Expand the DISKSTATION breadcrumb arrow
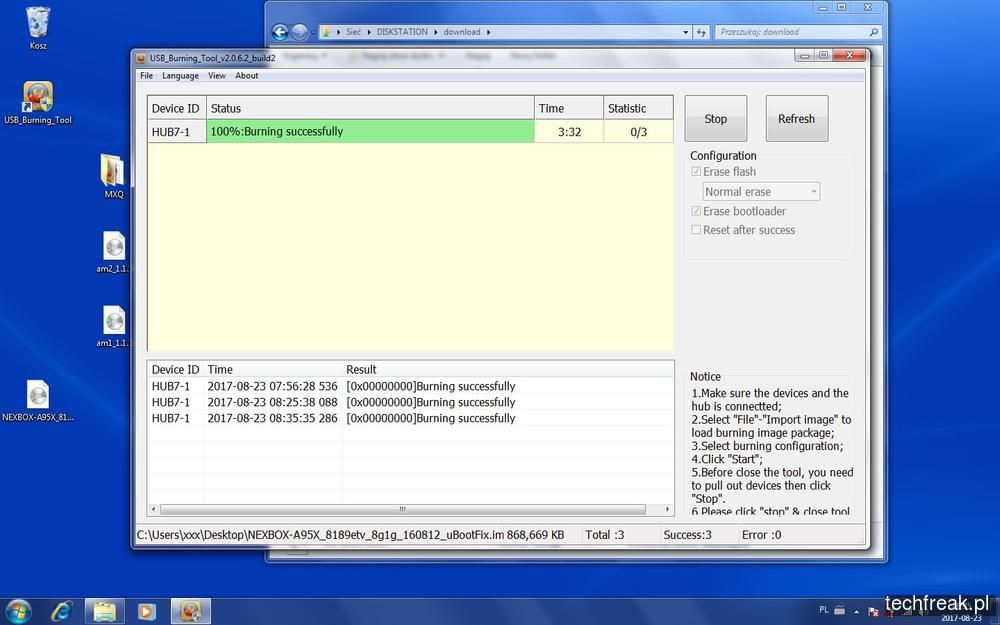1000x625 pixels. (x=436, y=32)
